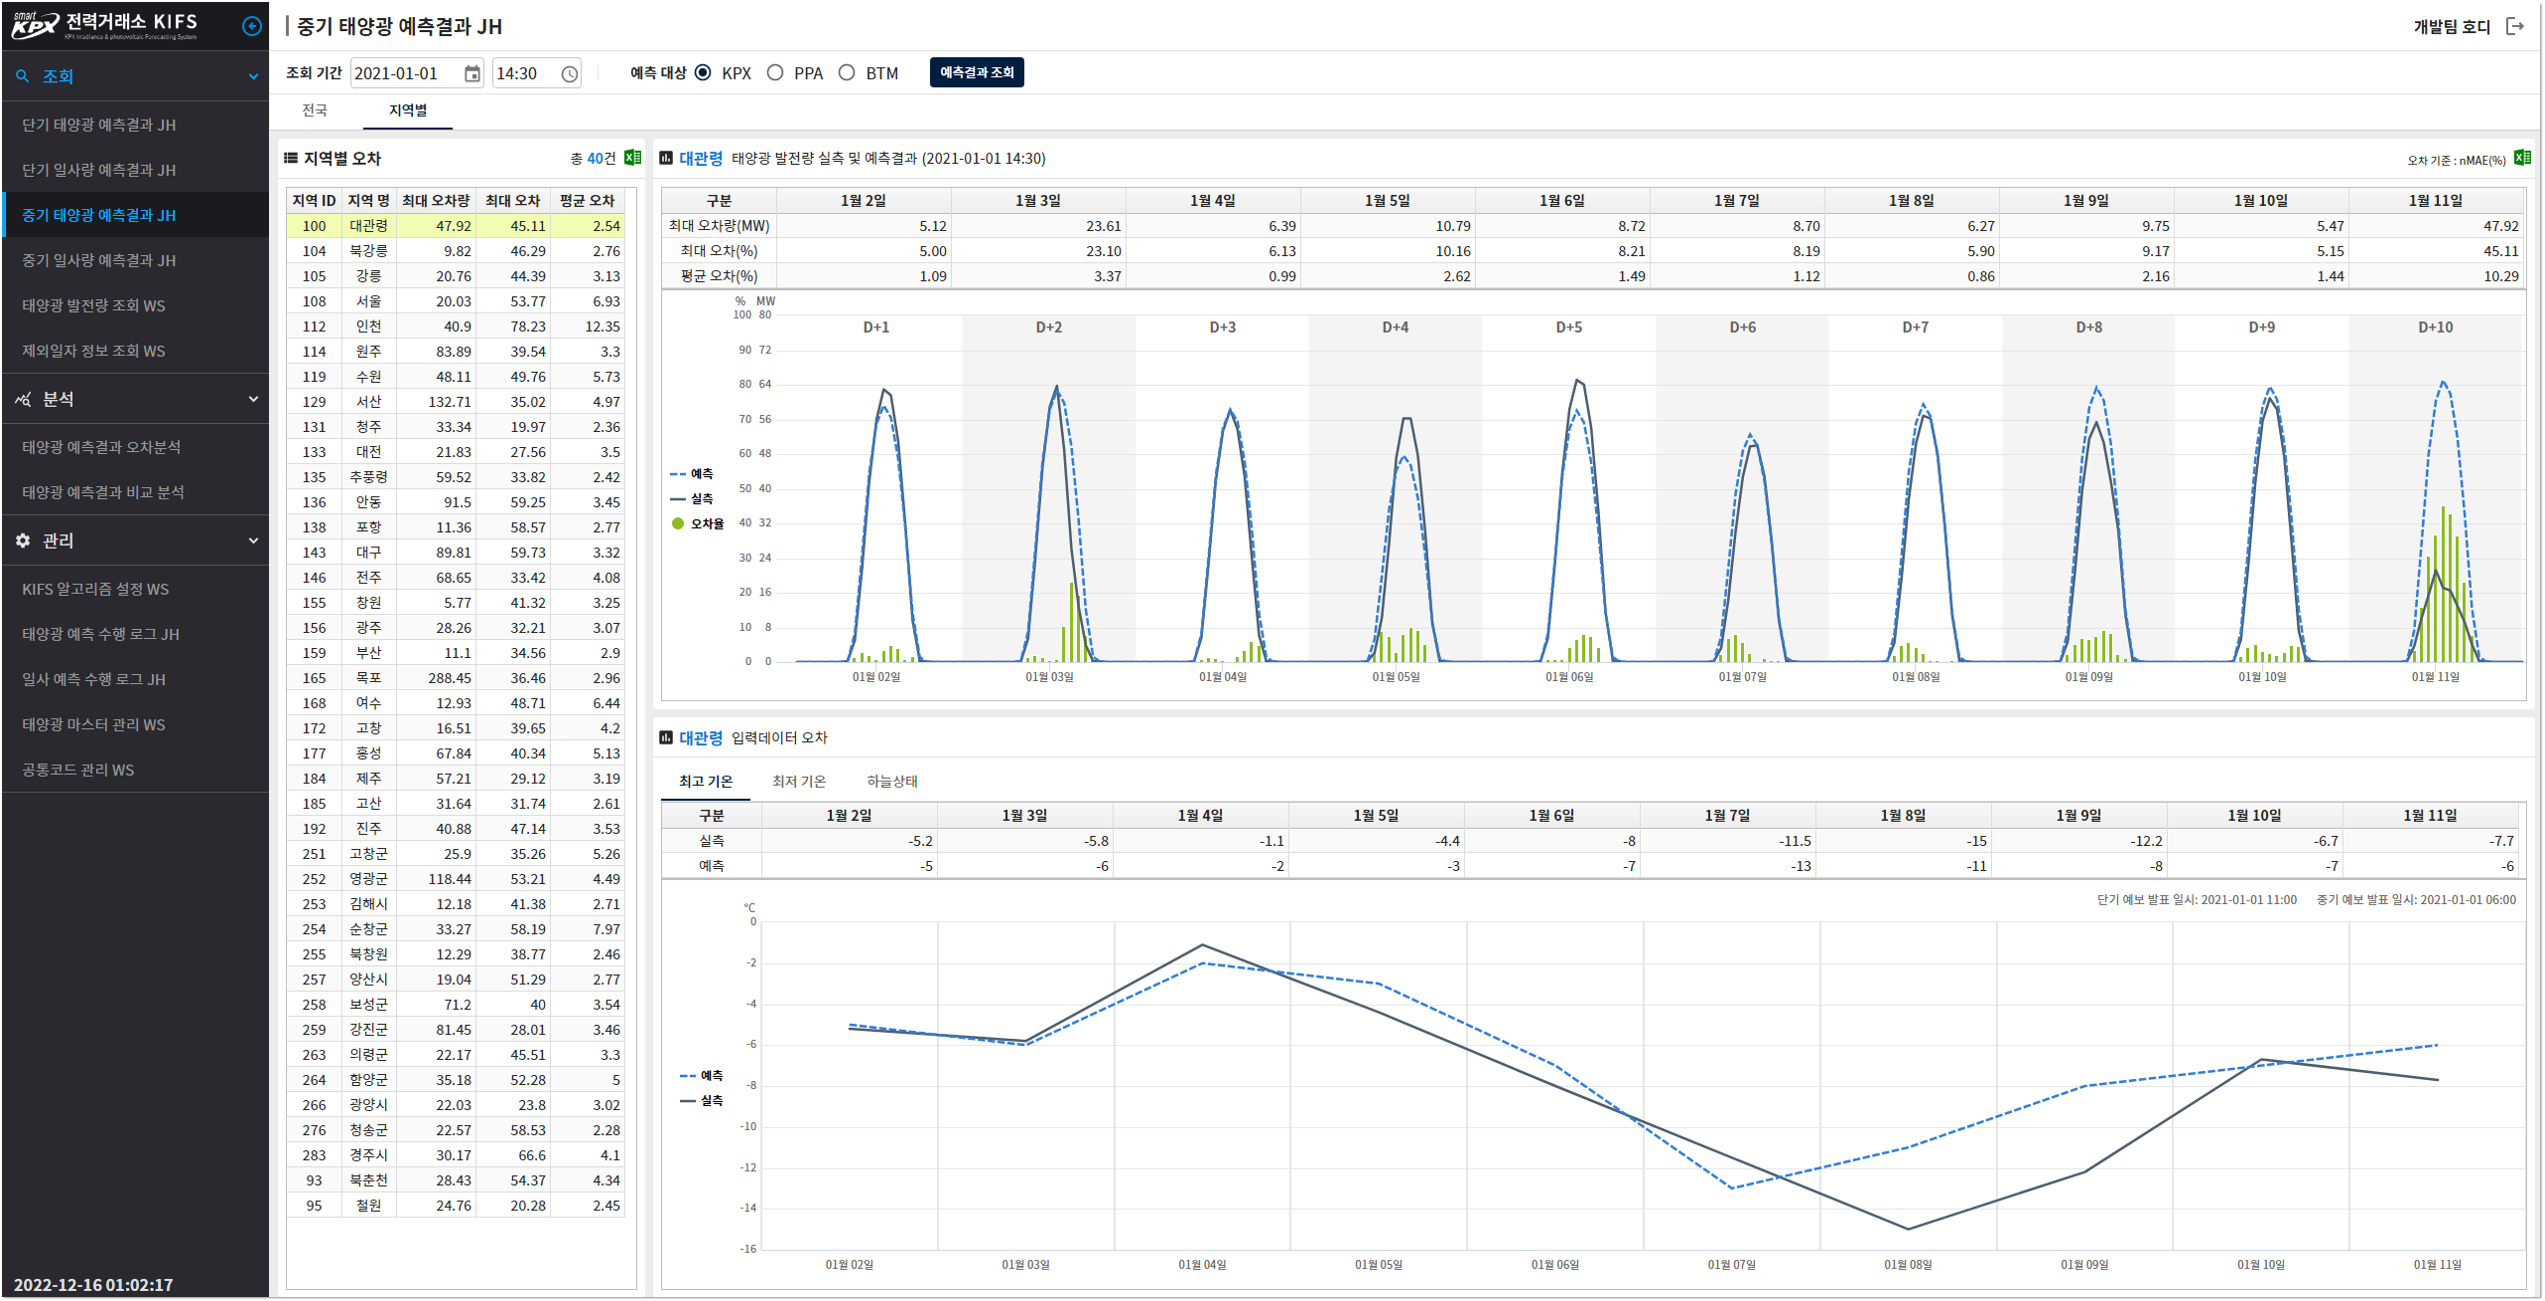Export 대관령 forecast chart data to Excel
2545x1301 pixels.
2522,158
